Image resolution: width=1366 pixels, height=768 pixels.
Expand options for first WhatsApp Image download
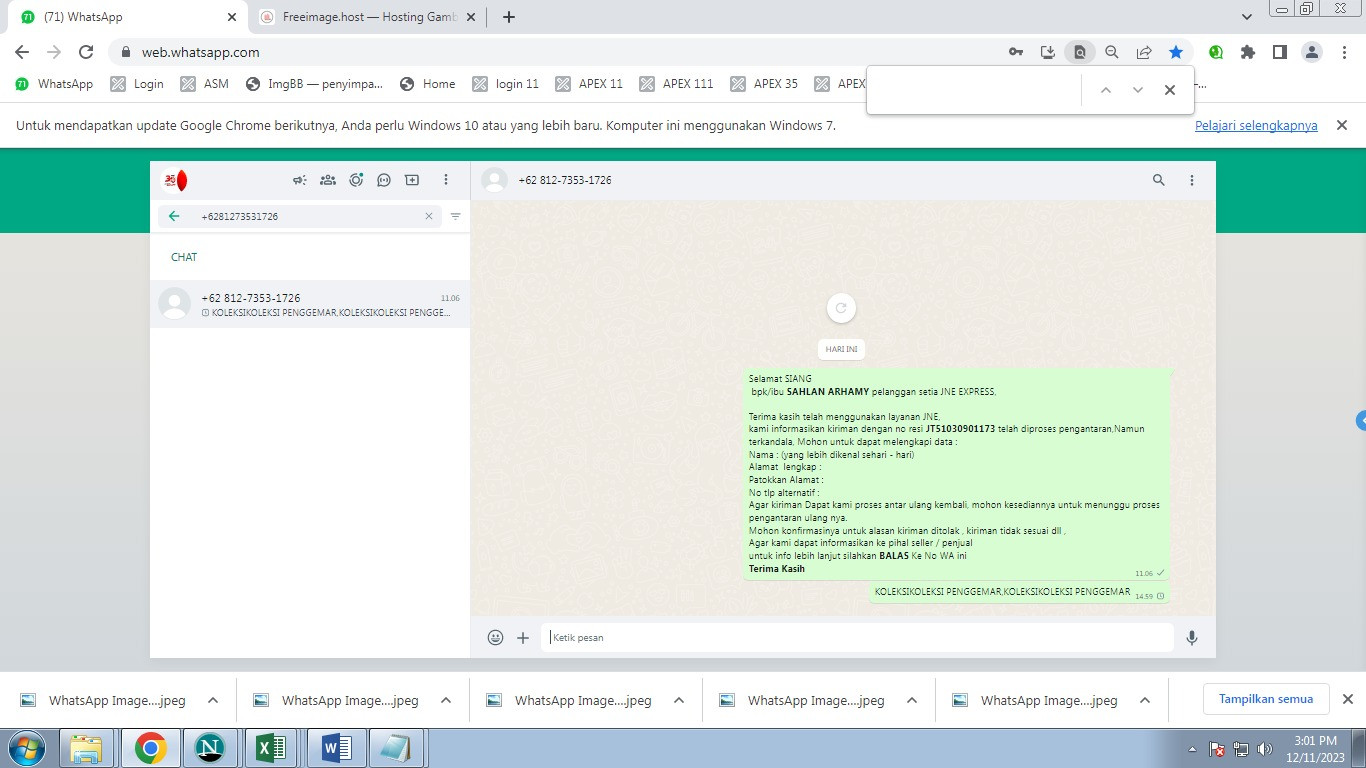tap(213, 700)
